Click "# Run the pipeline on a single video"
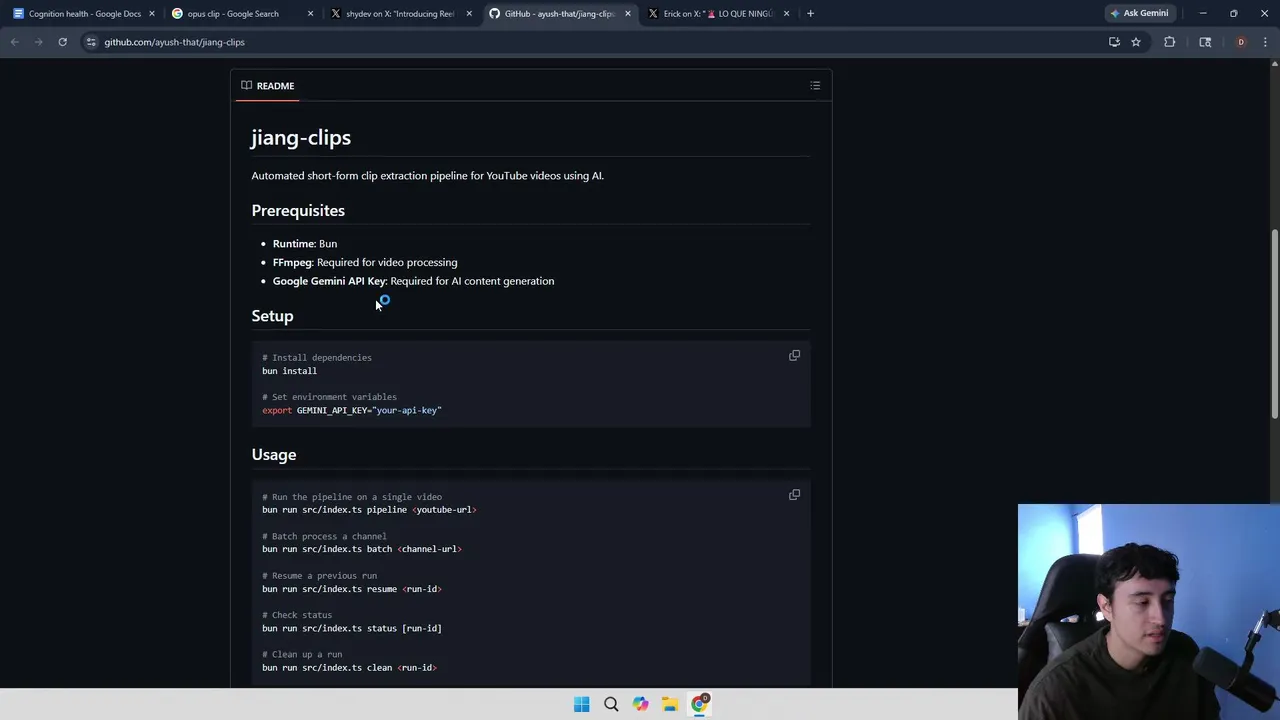 coord(352,497)
